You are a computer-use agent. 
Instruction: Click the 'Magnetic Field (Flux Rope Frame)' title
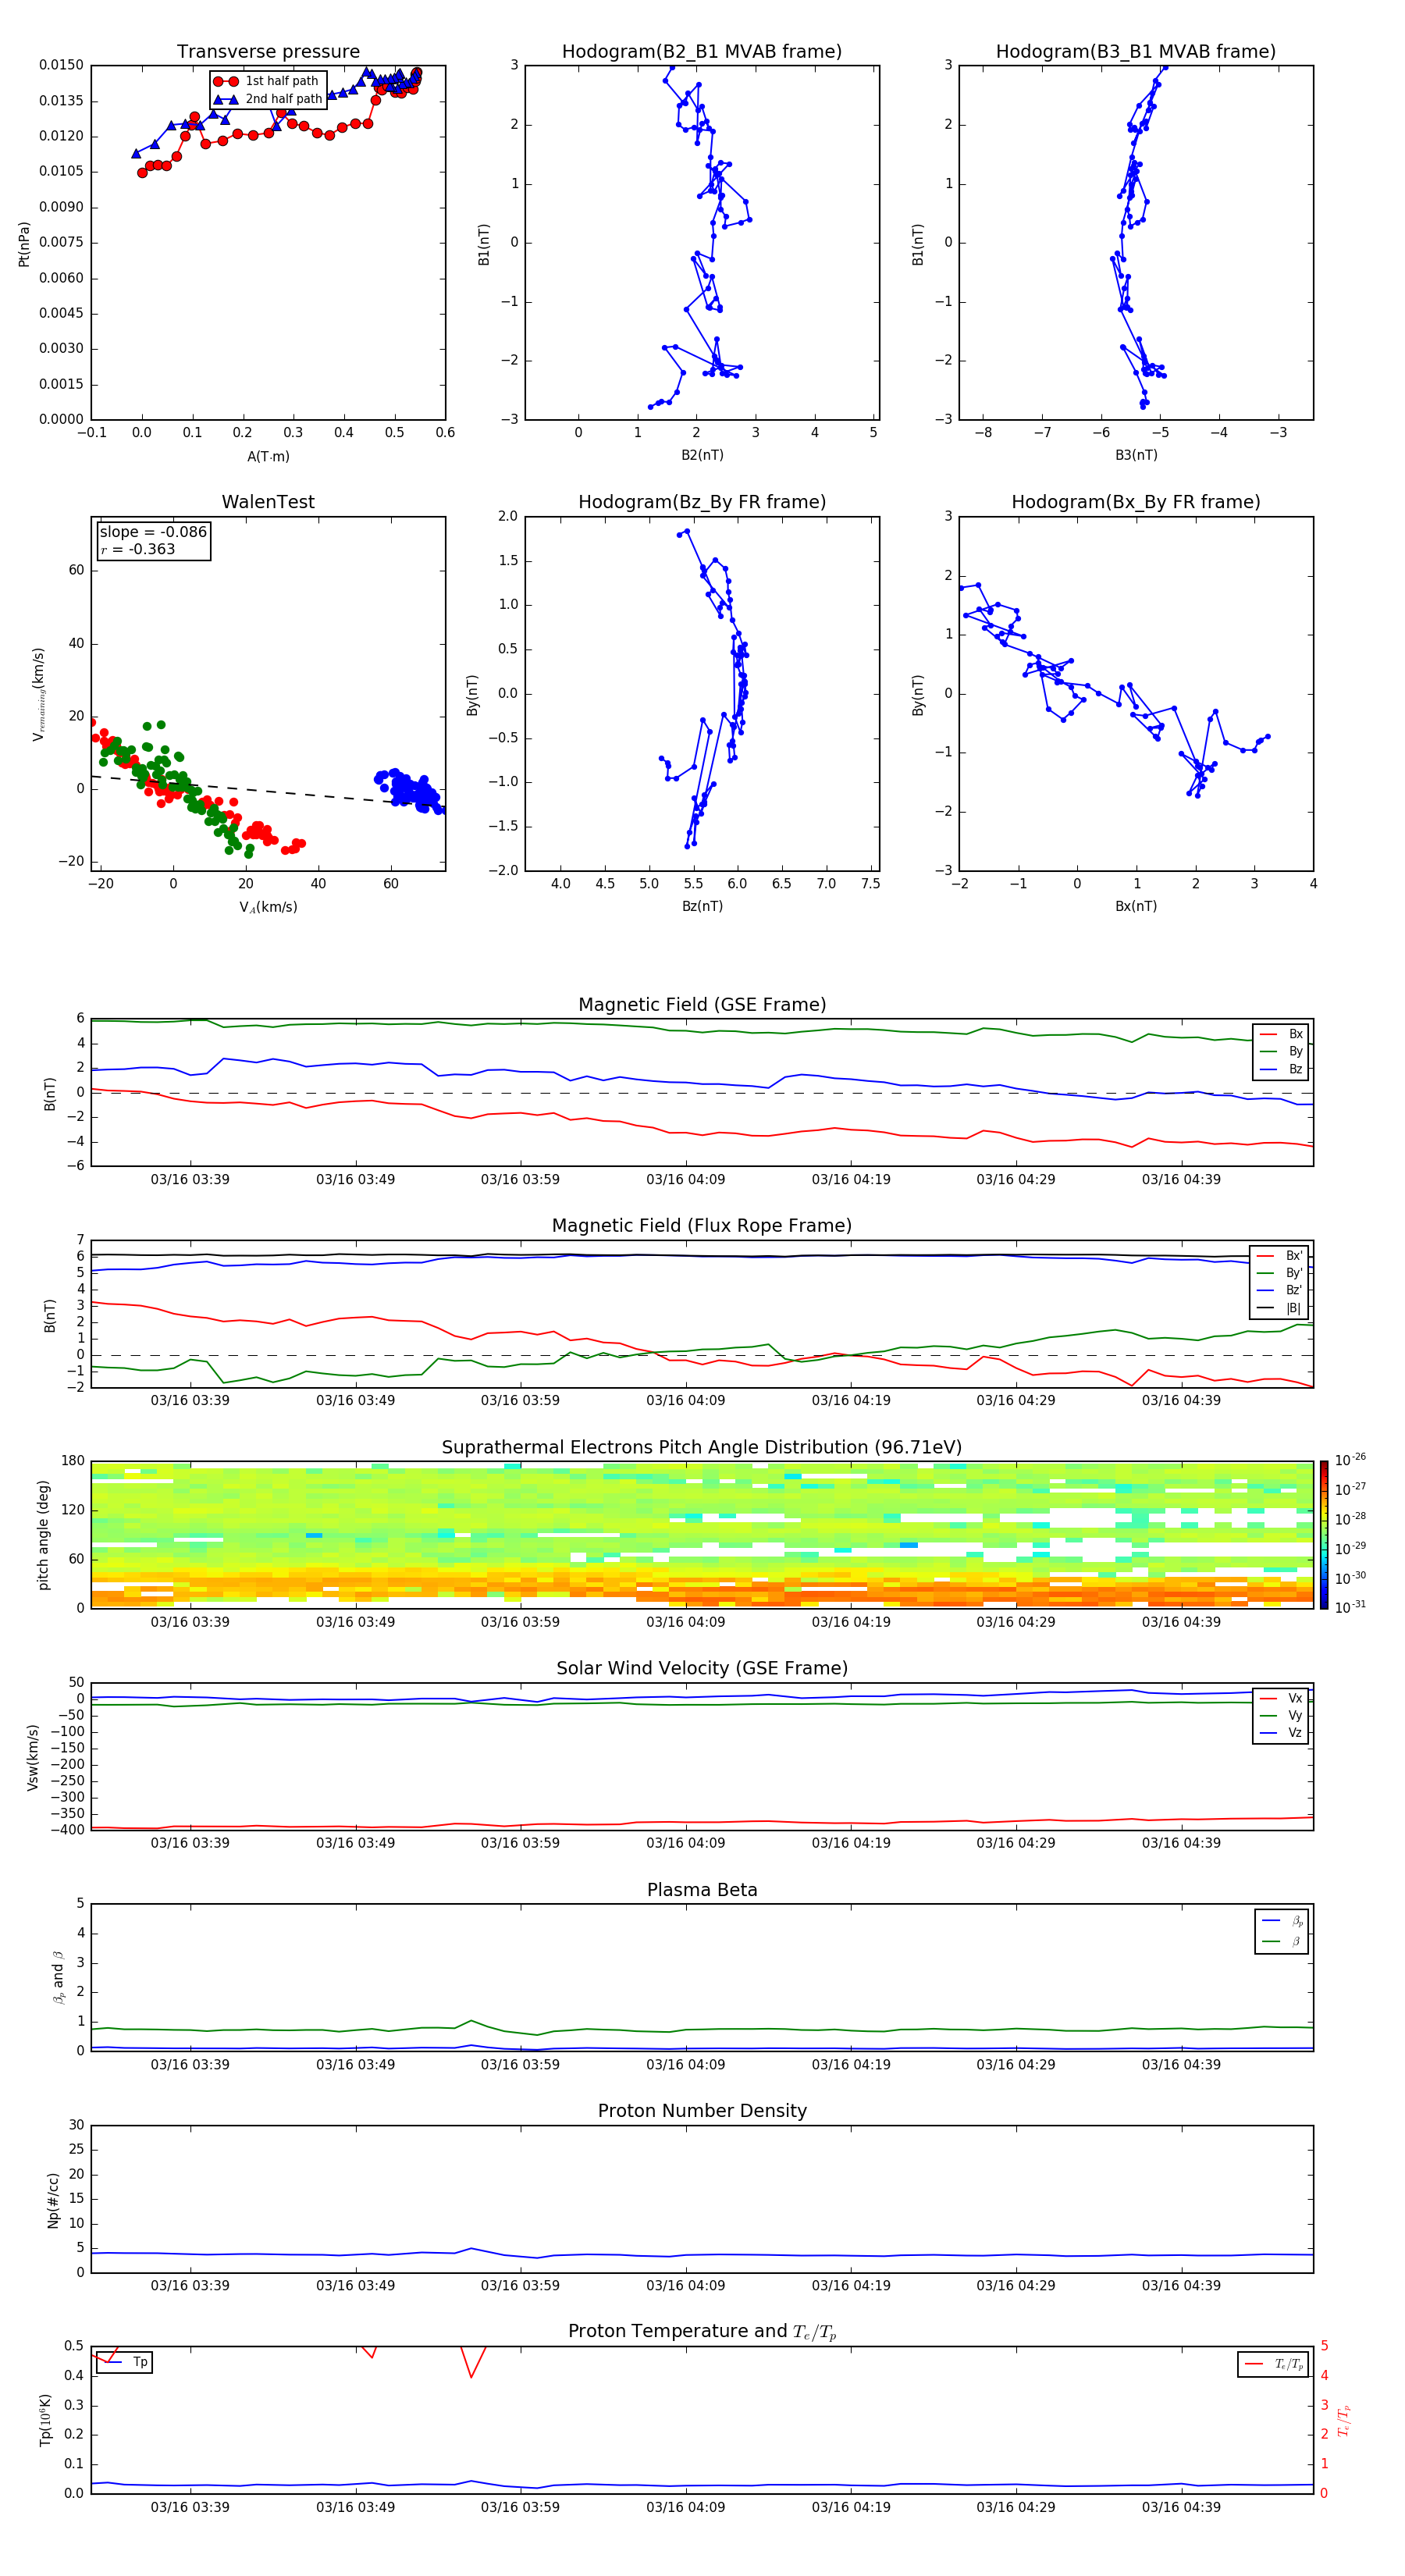[x=702, y=1226]
